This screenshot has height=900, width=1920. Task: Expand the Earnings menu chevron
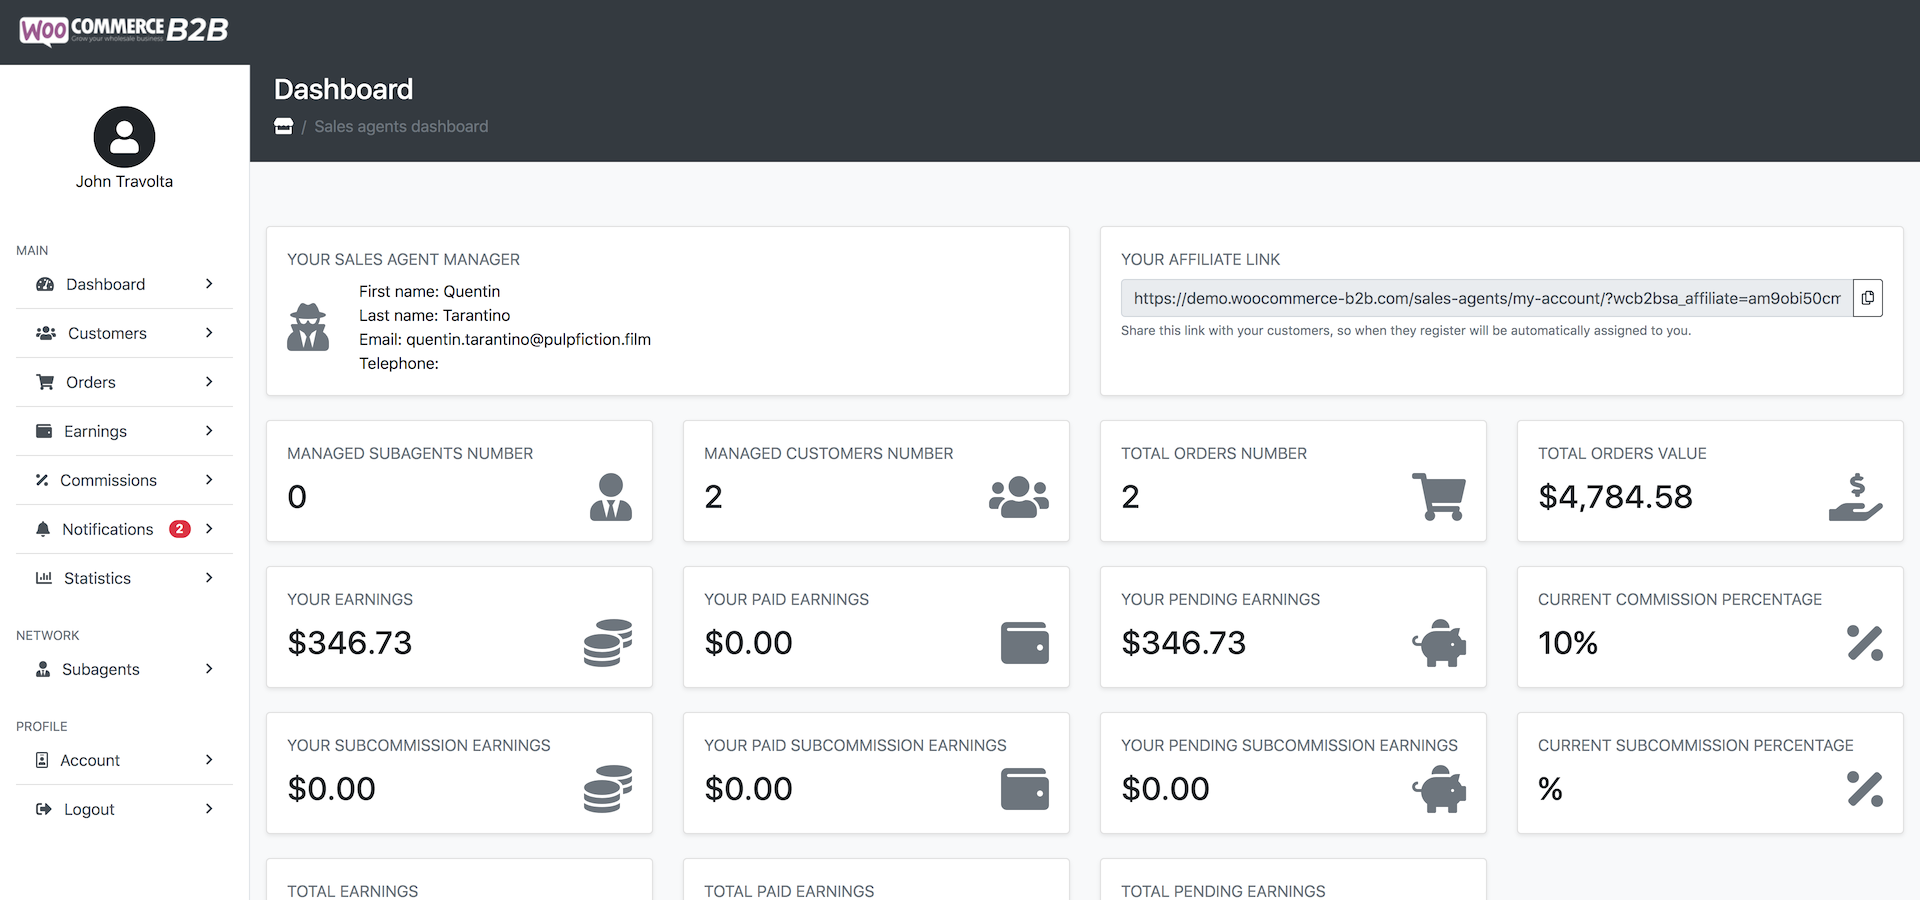209,431
